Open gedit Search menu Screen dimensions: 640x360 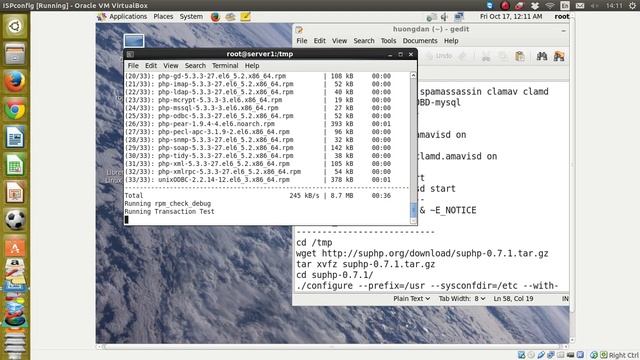click(364, 41)
